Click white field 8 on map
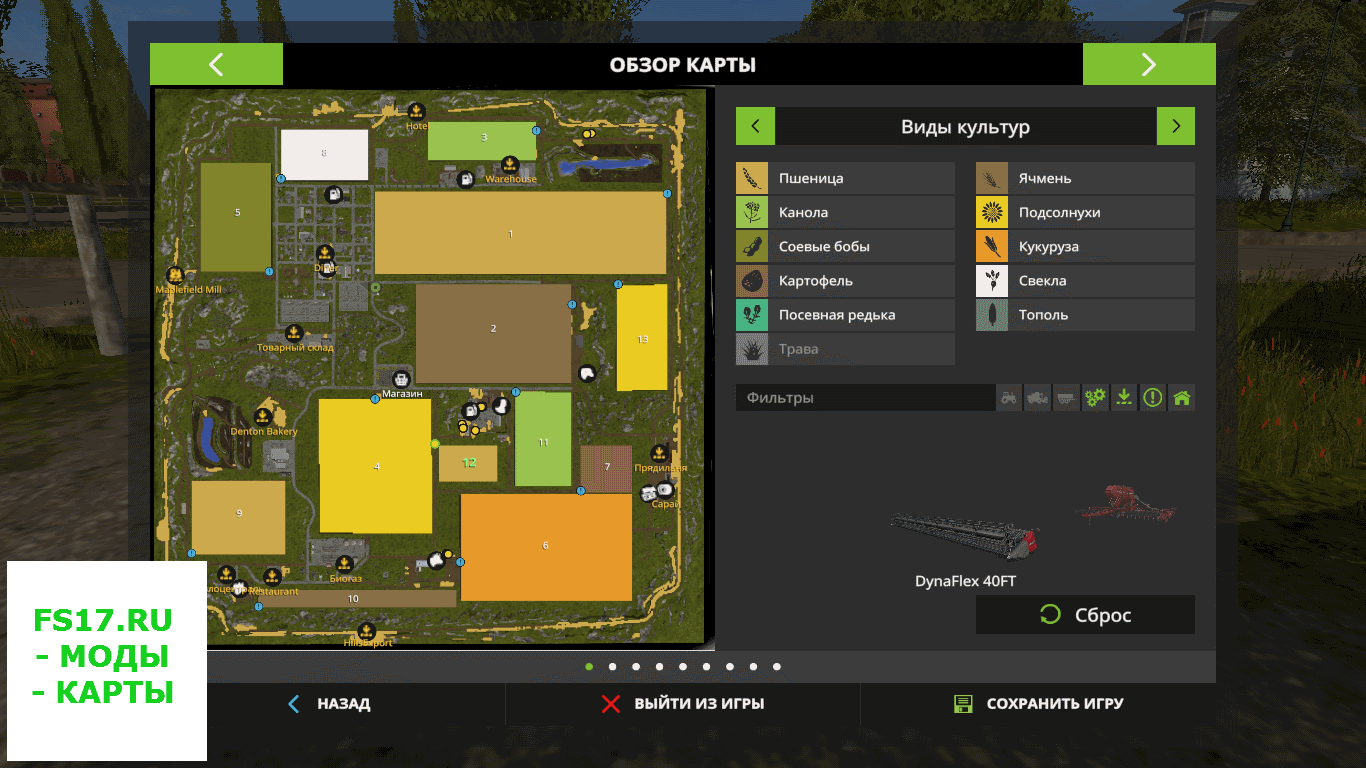Viewport: 1366px width, 768px height. point(324,154)
